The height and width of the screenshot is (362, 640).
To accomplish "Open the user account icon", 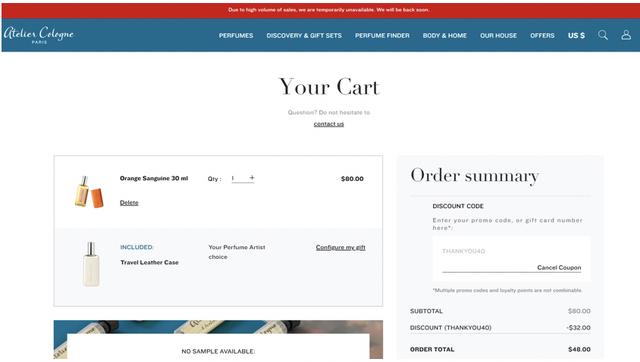I will [626, 35].
